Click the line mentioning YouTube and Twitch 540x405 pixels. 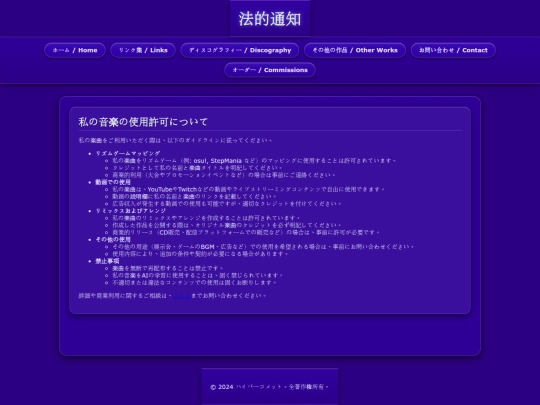248,189
